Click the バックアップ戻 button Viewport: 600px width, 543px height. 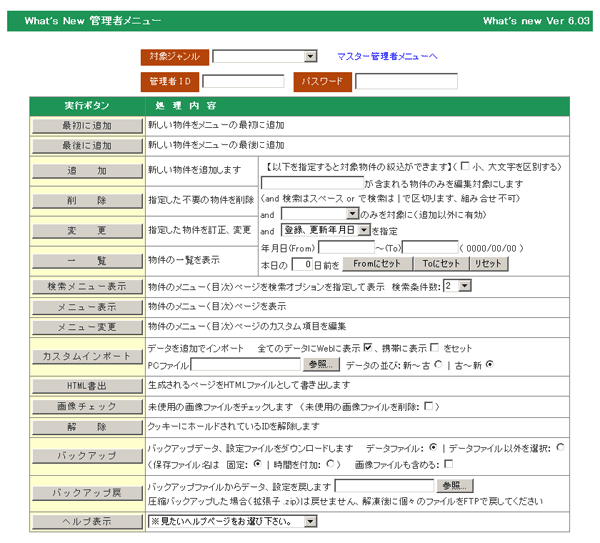tap(87, 493)
